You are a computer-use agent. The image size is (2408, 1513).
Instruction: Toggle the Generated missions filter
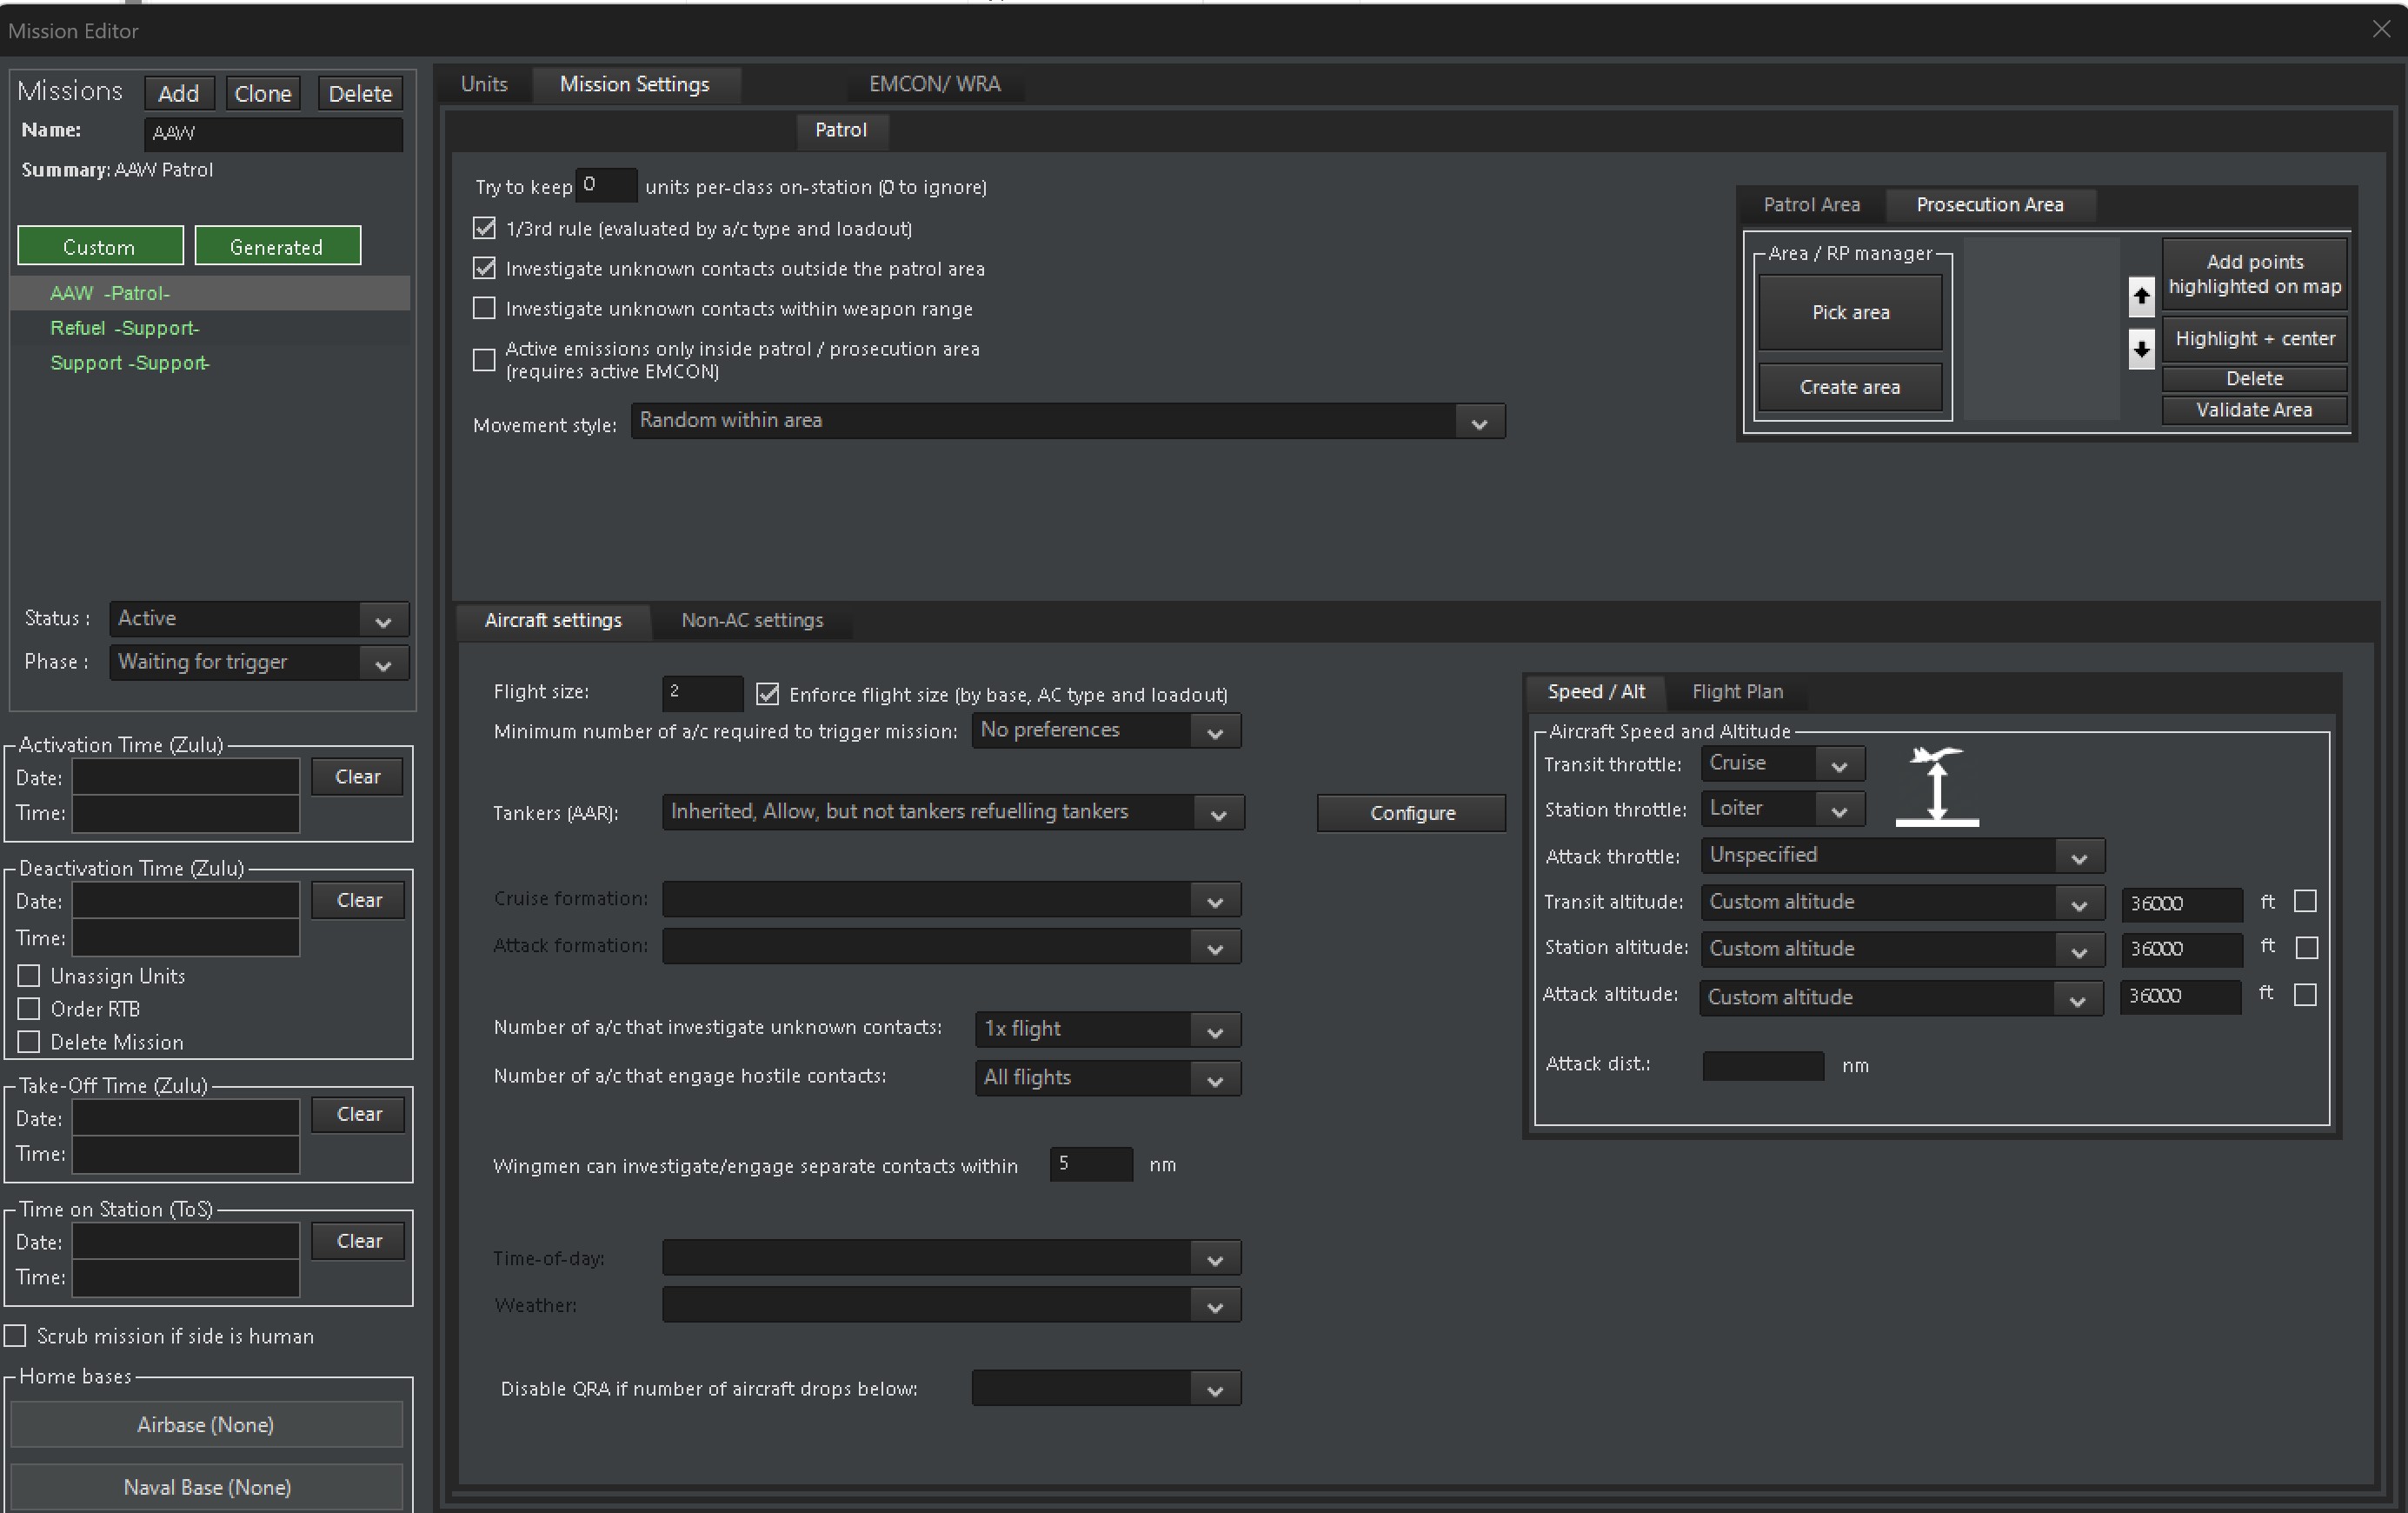pos(277,246)
